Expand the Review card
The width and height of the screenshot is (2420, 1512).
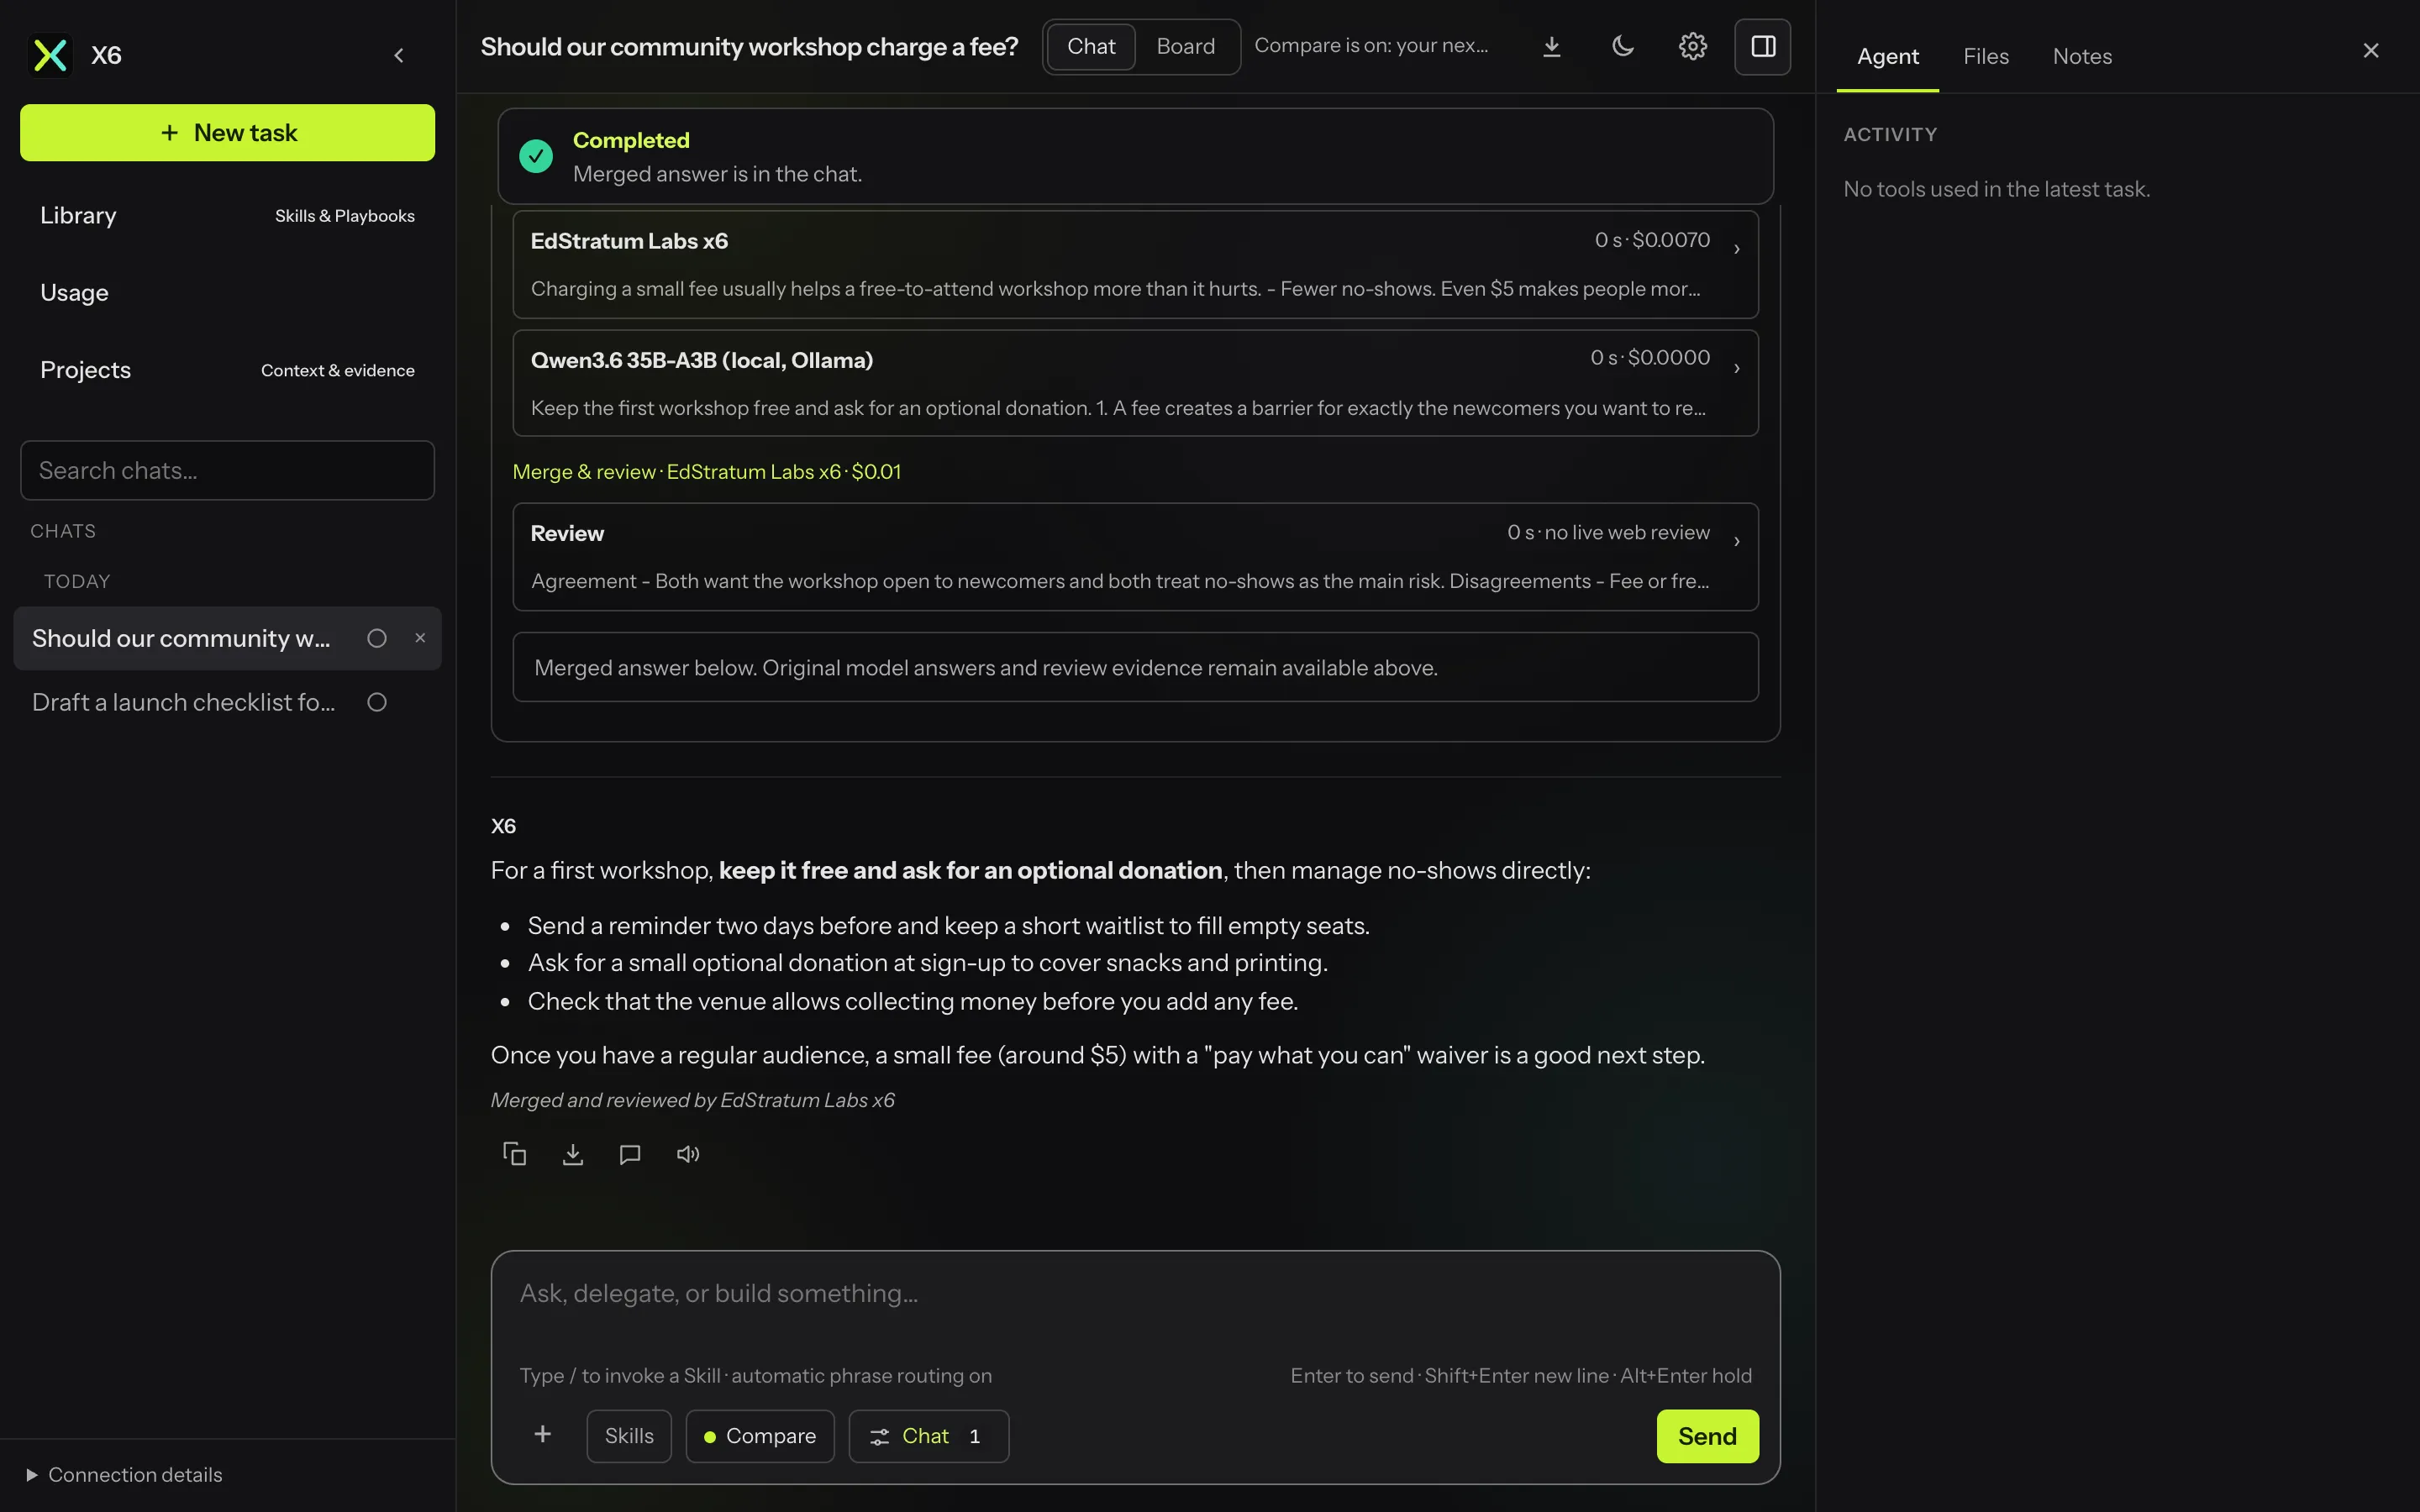1135,557
